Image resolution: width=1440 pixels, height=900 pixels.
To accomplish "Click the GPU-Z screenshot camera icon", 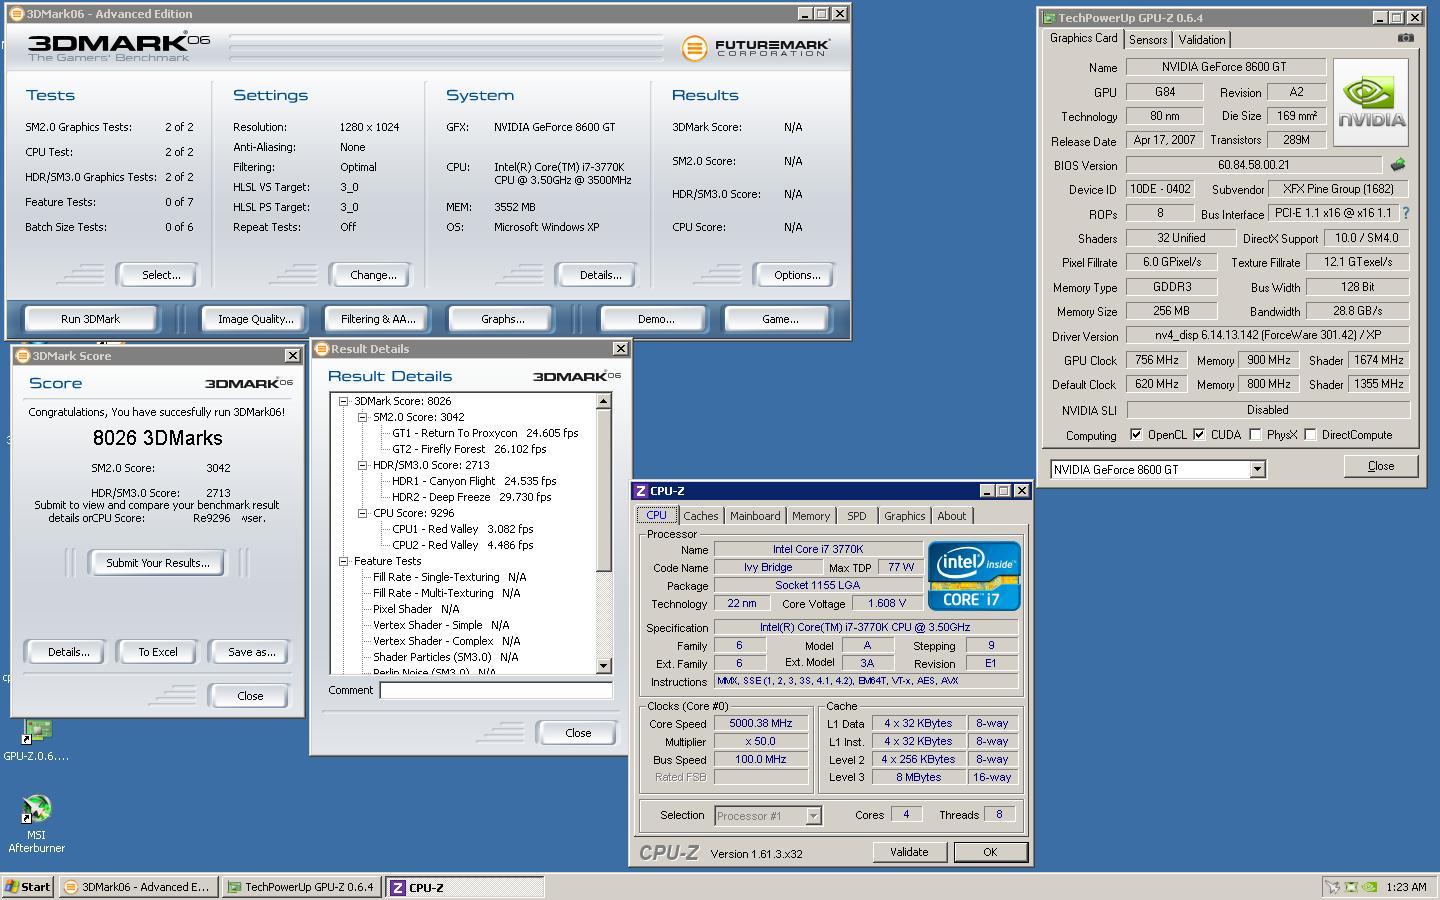I will point(1405,38).
